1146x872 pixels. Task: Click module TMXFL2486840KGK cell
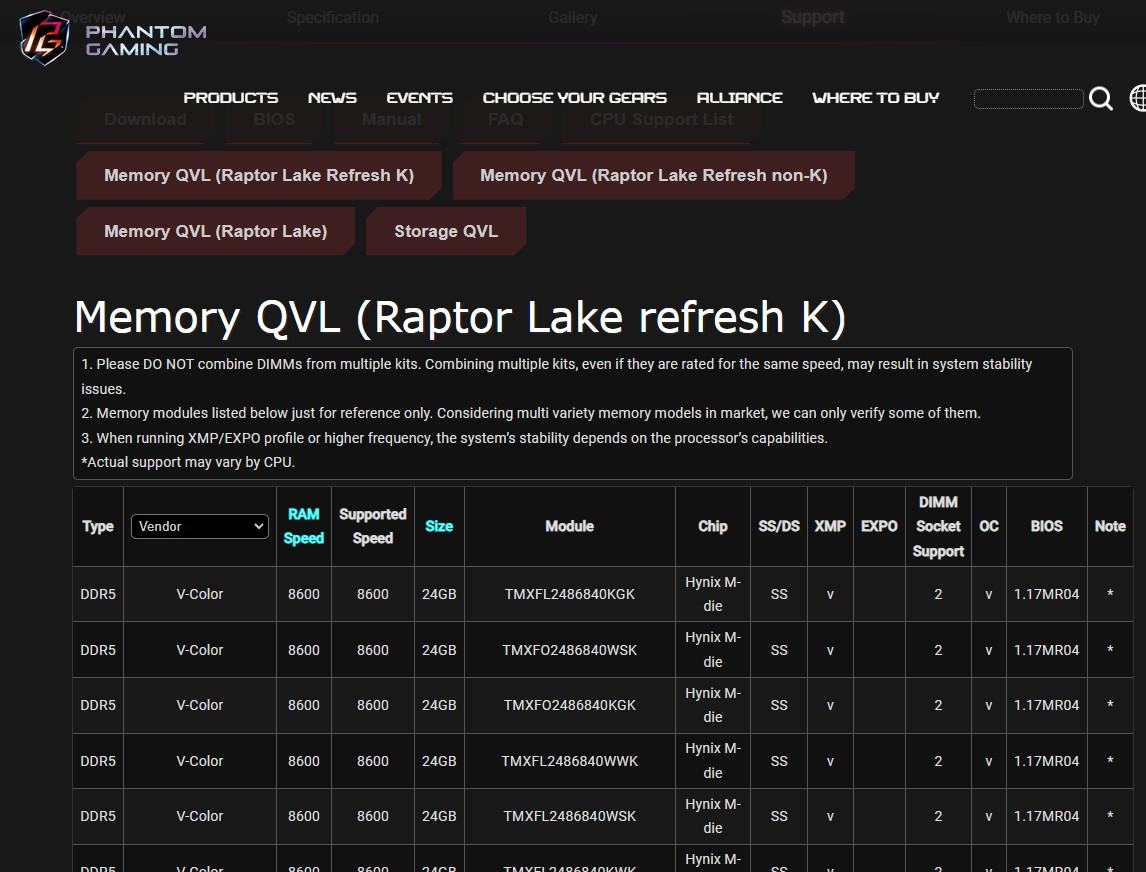point(569,594)
